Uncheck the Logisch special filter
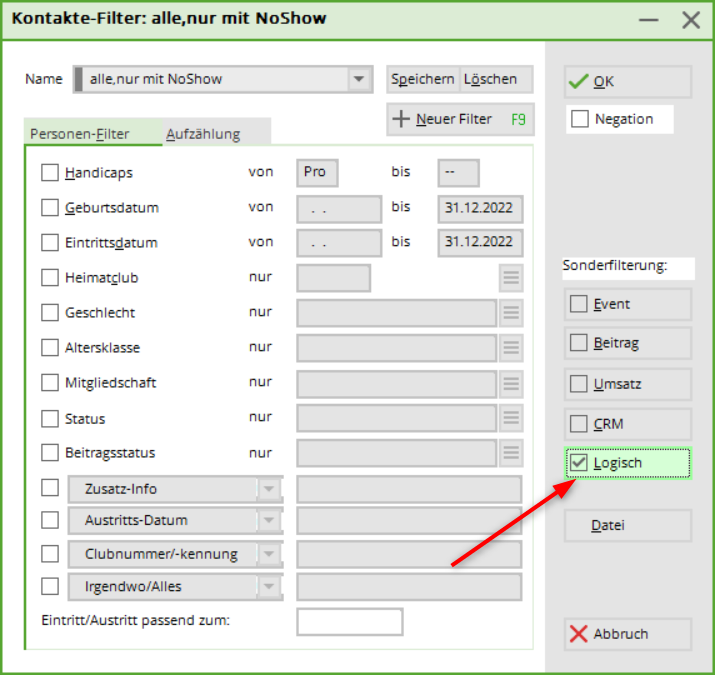 578,463
